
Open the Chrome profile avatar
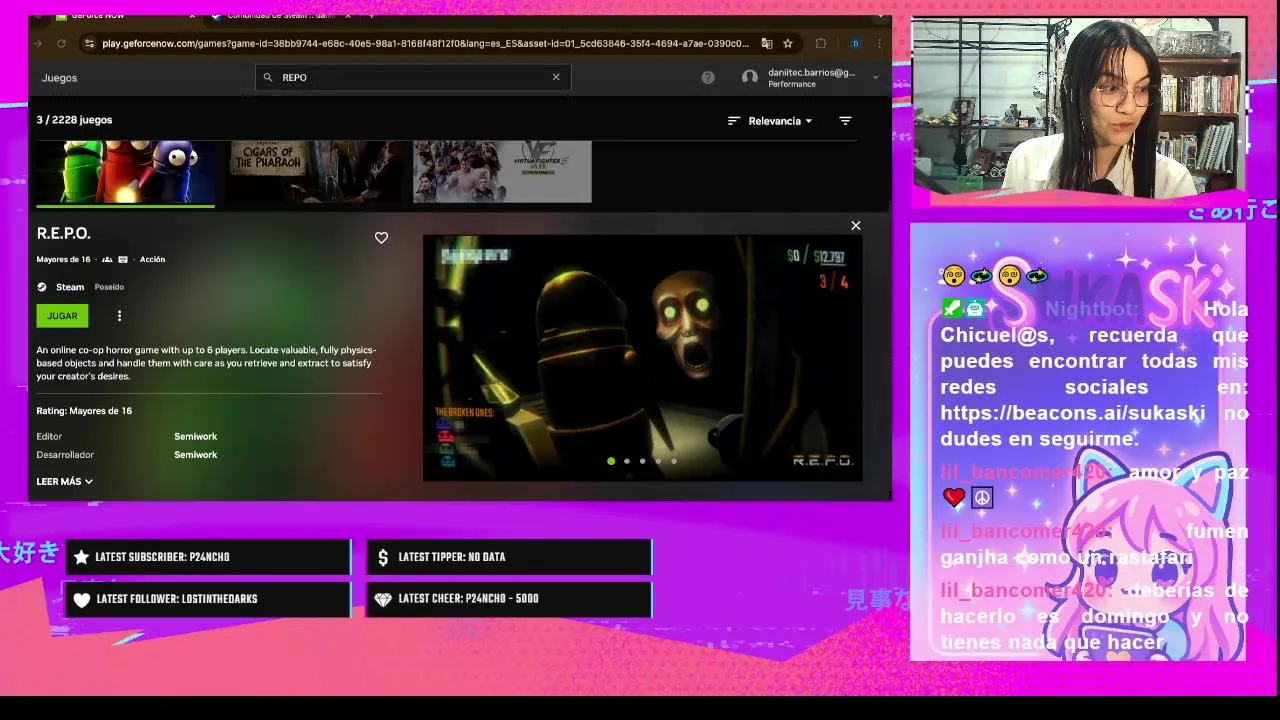tap(855, 43)
